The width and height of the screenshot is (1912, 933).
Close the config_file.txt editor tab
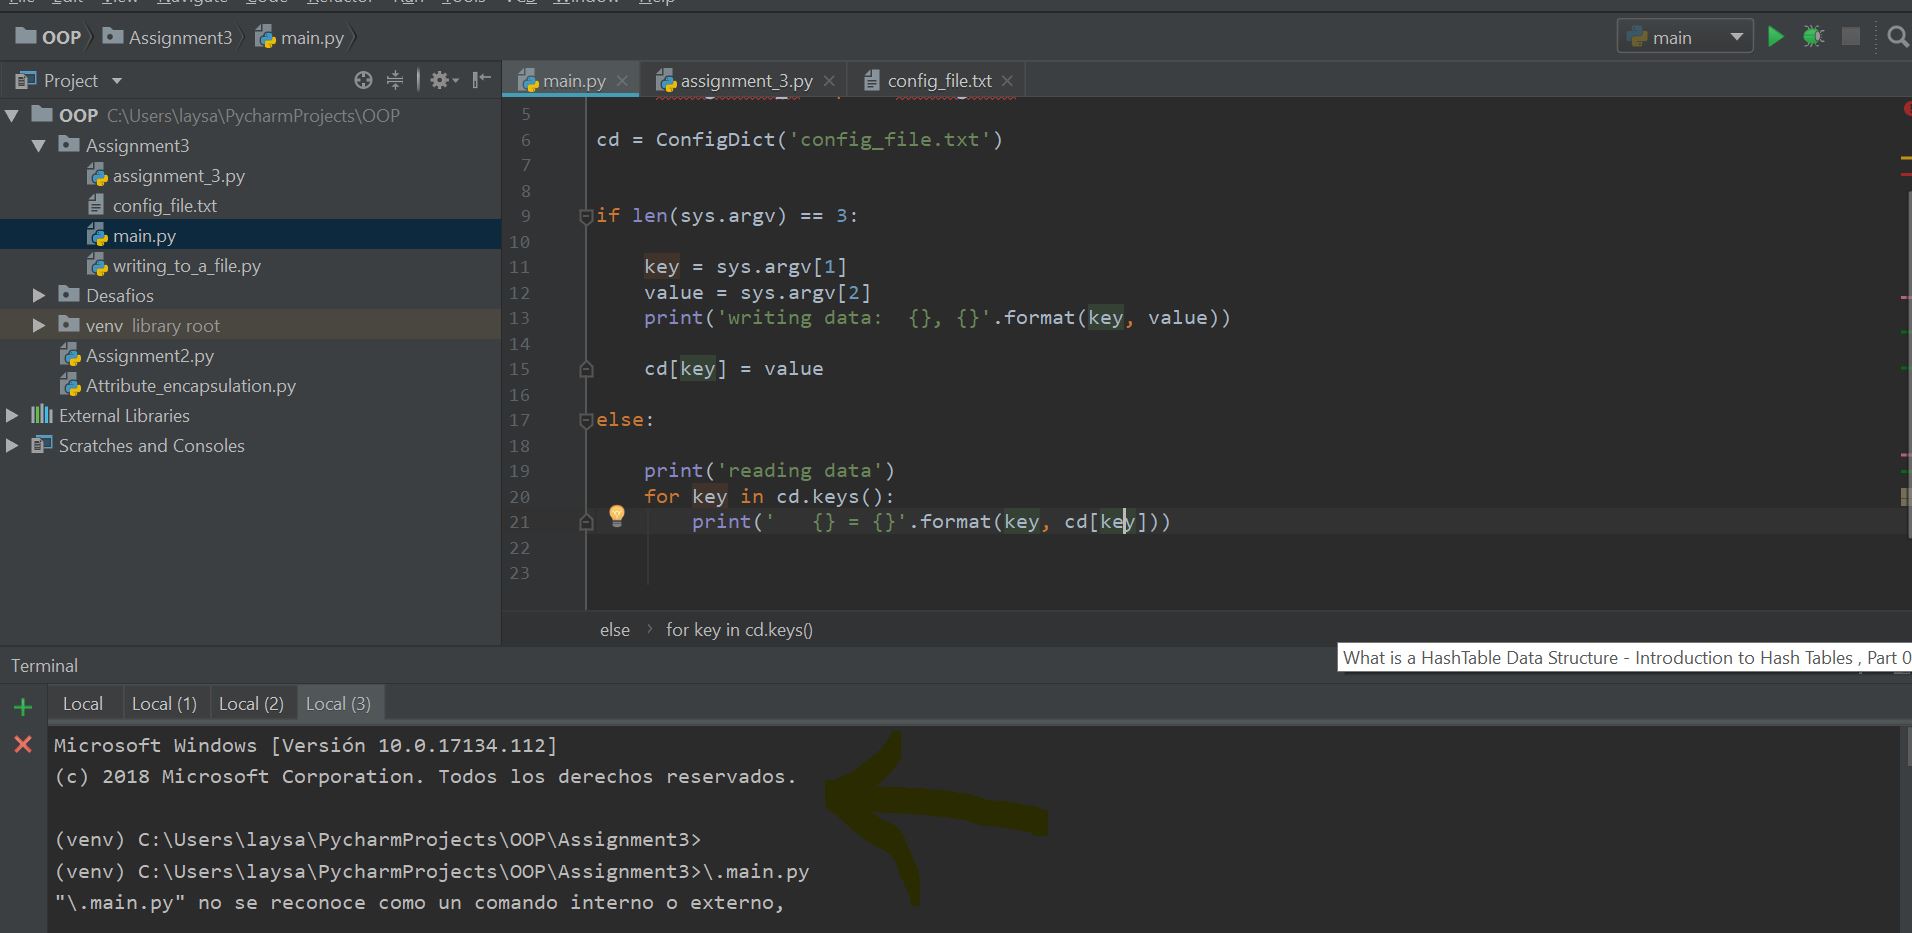point(1007,81)
